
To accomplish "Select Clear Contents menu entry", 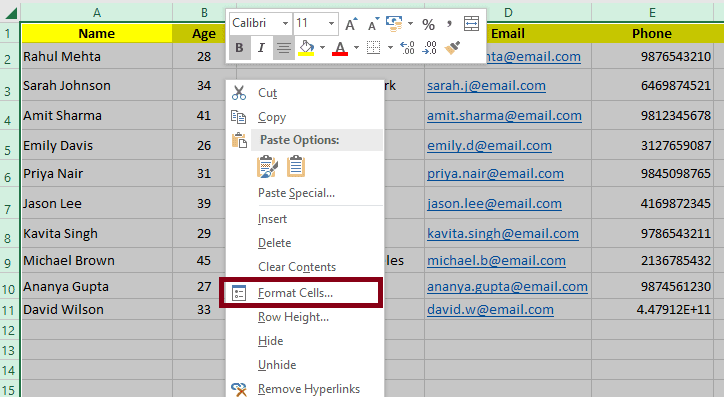I will [x=305, y=267].
